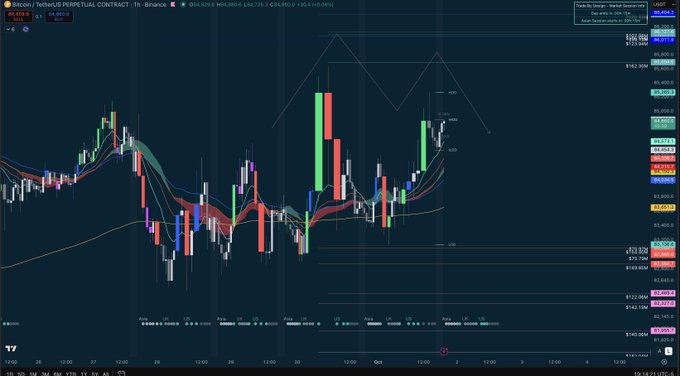
Task: Click the red SELL price button
Action: point(18,16)
